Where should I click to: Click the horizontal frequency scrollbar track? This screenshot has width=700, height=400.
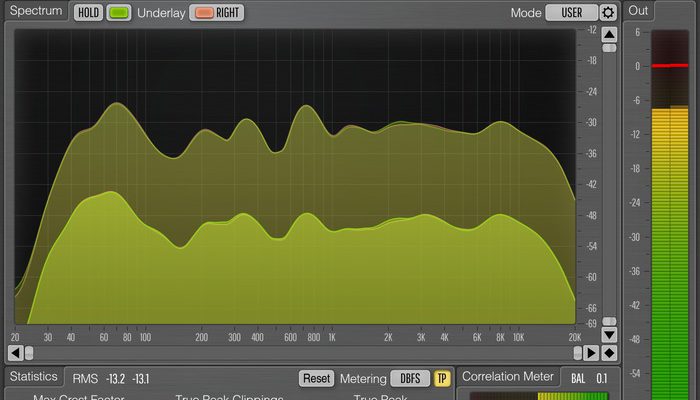[300, 353]
